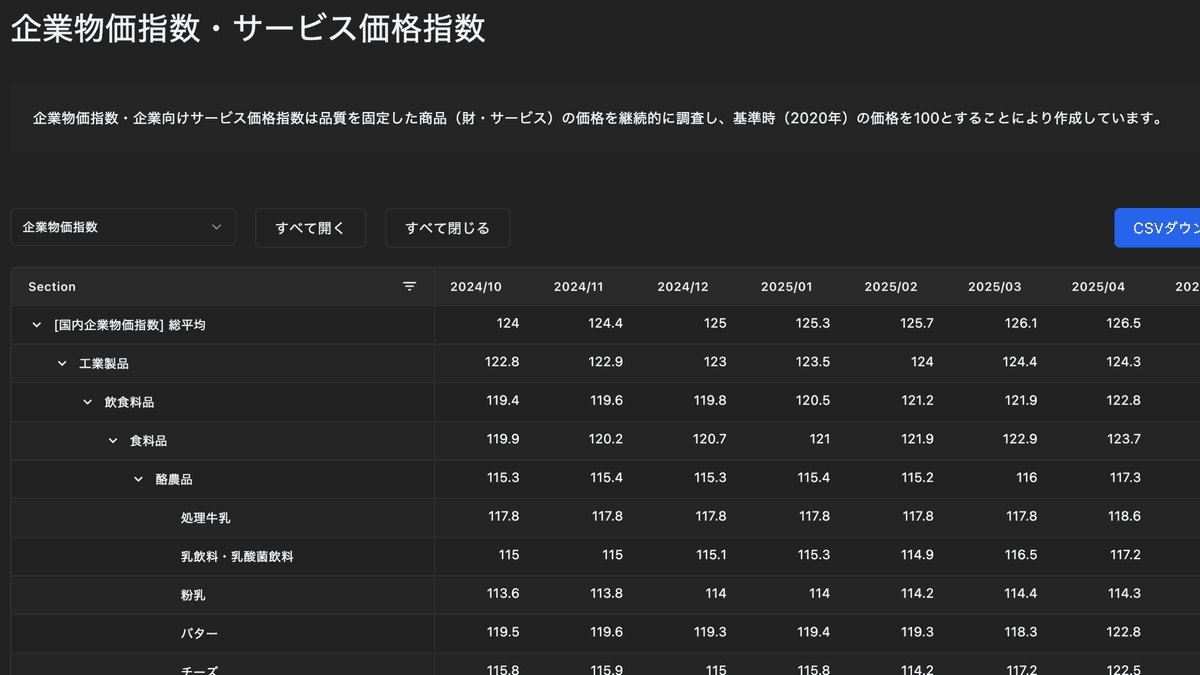Collapse the 食料品 tree row
This screenshot has width=1200, height=675.
pyautogui.click(x=113, y=441)
